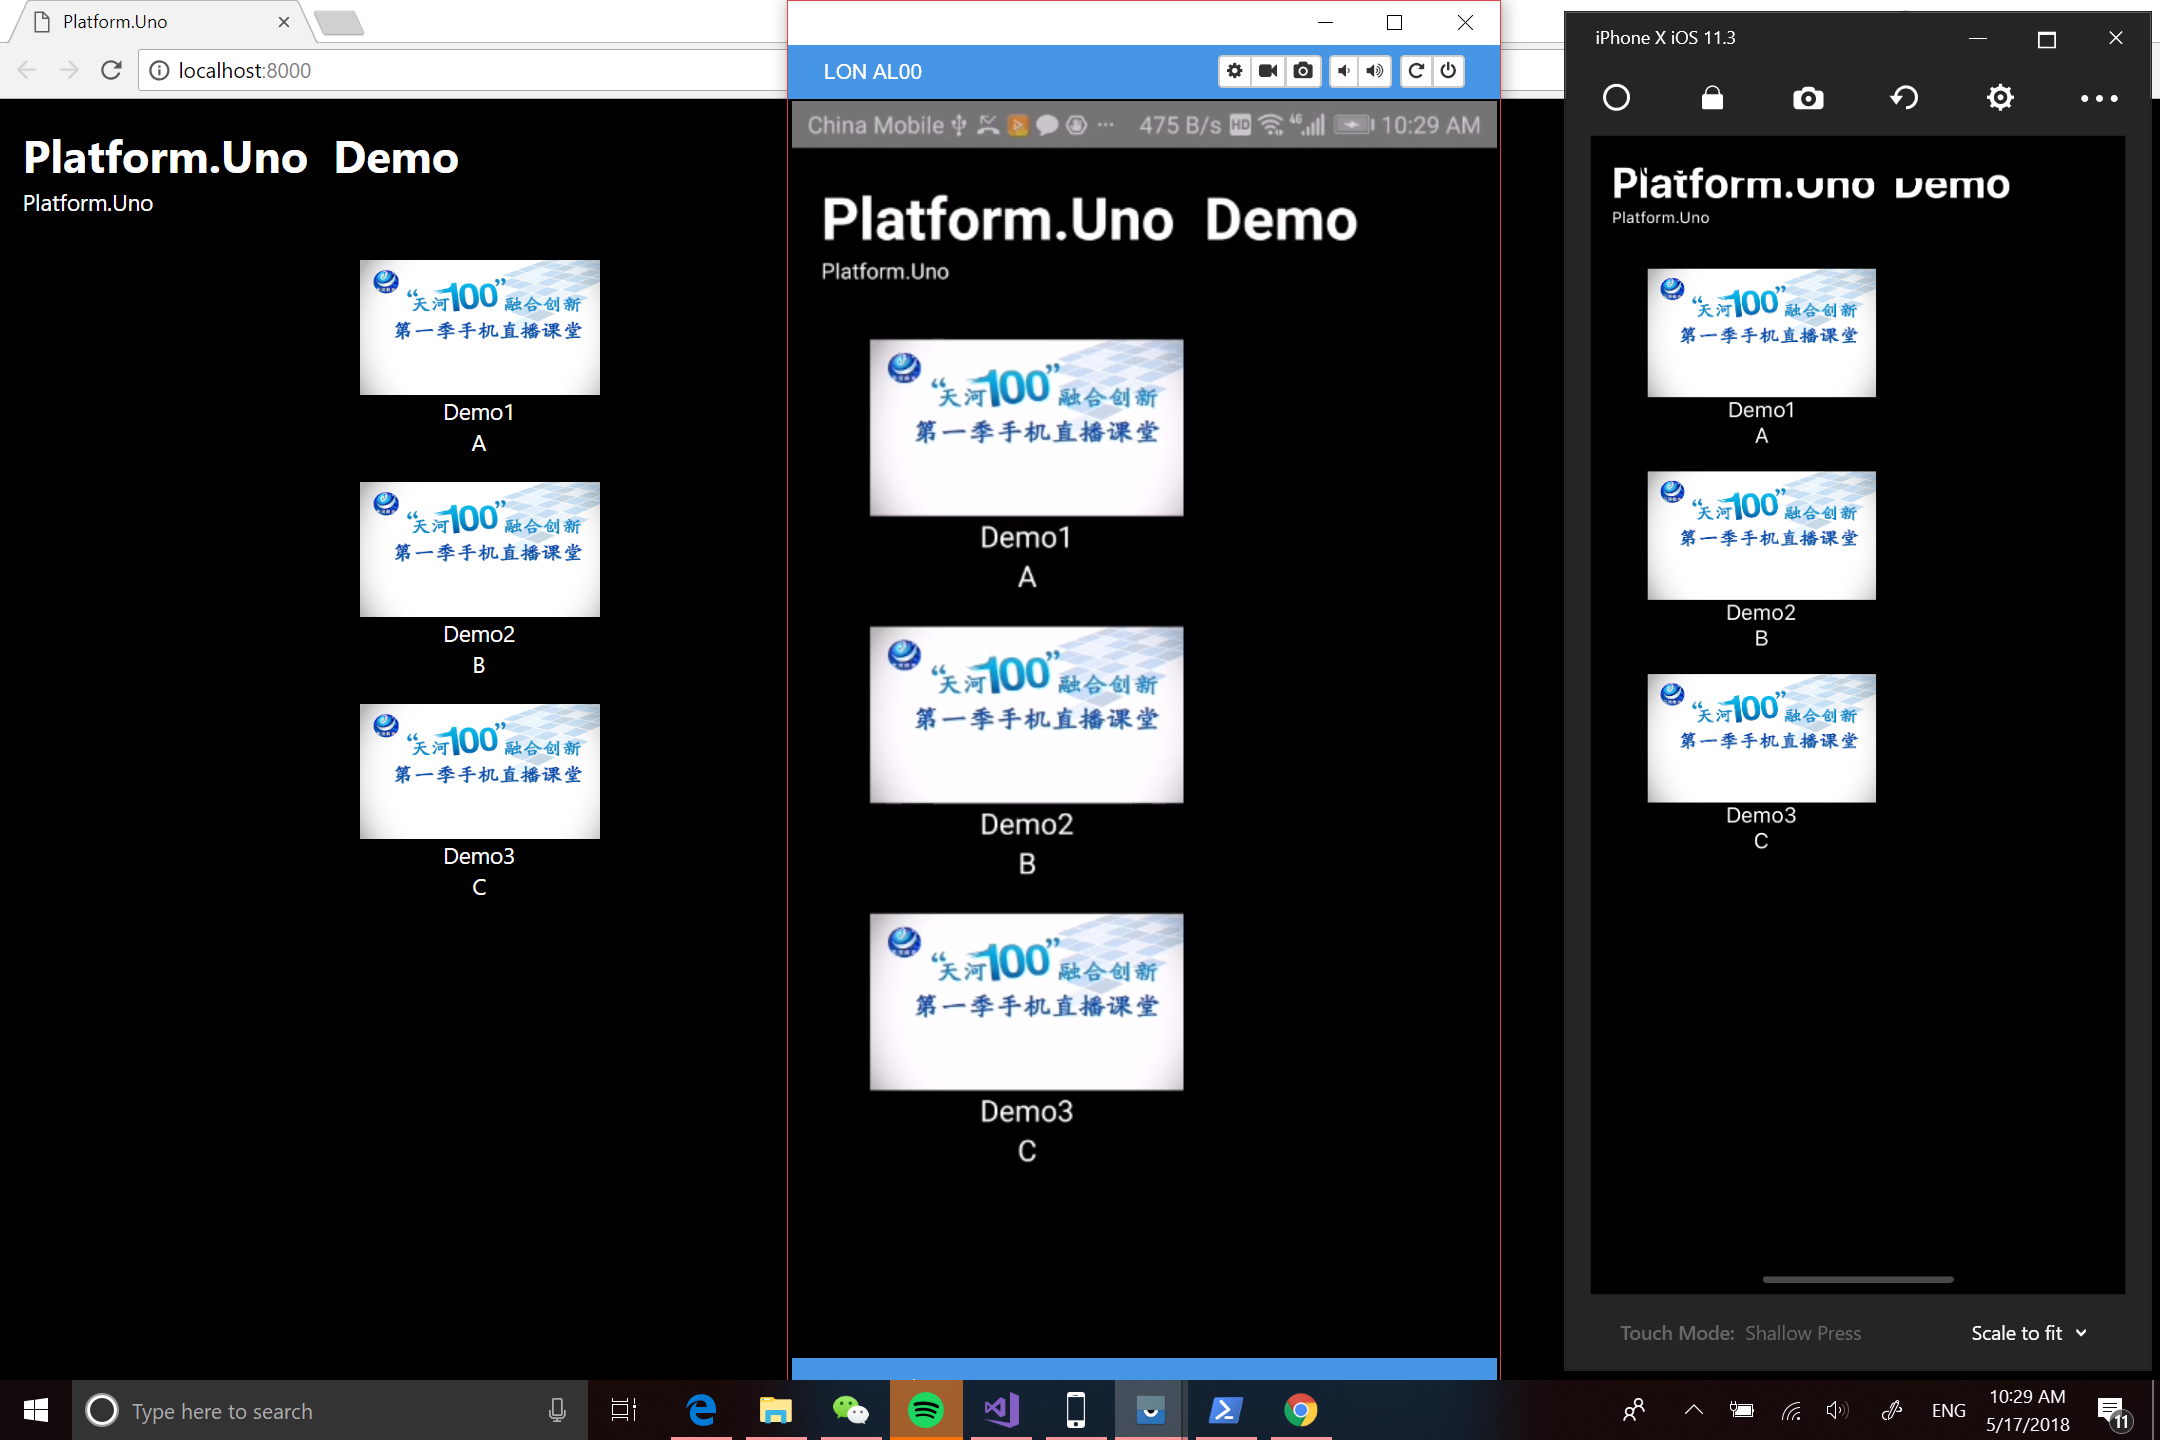
Task: Select Demo2 image in Android emulator
Action: (x=1025, y=712)
